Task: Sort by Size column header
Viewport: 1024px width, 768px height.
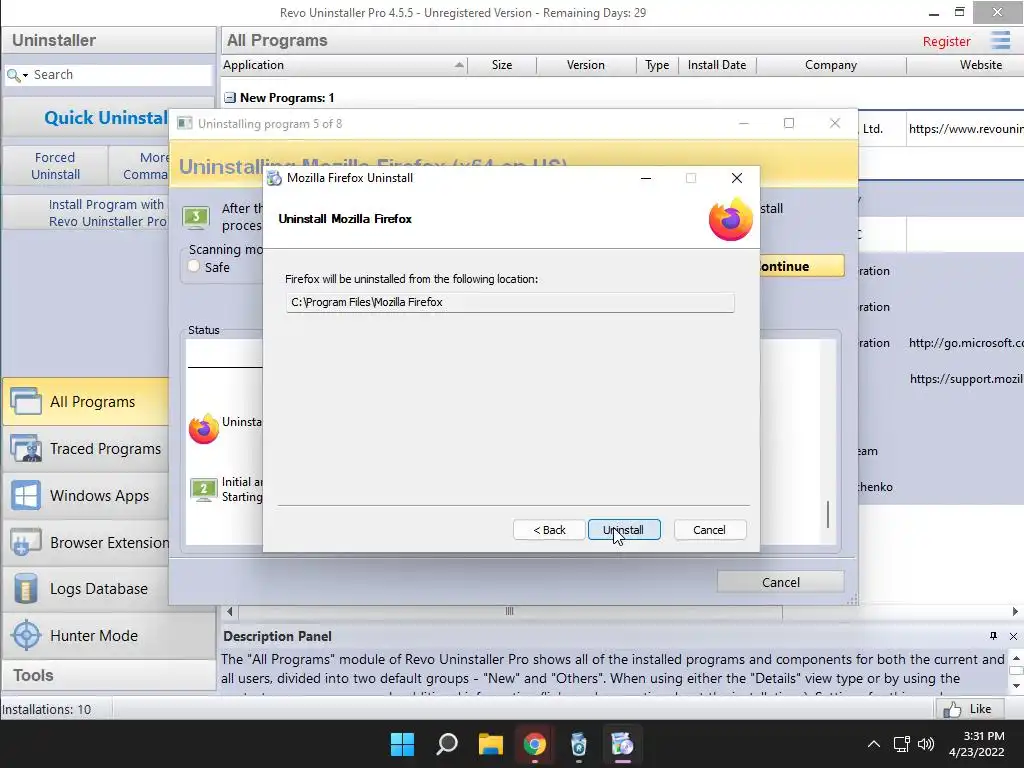Action: (x=502, y=65)
